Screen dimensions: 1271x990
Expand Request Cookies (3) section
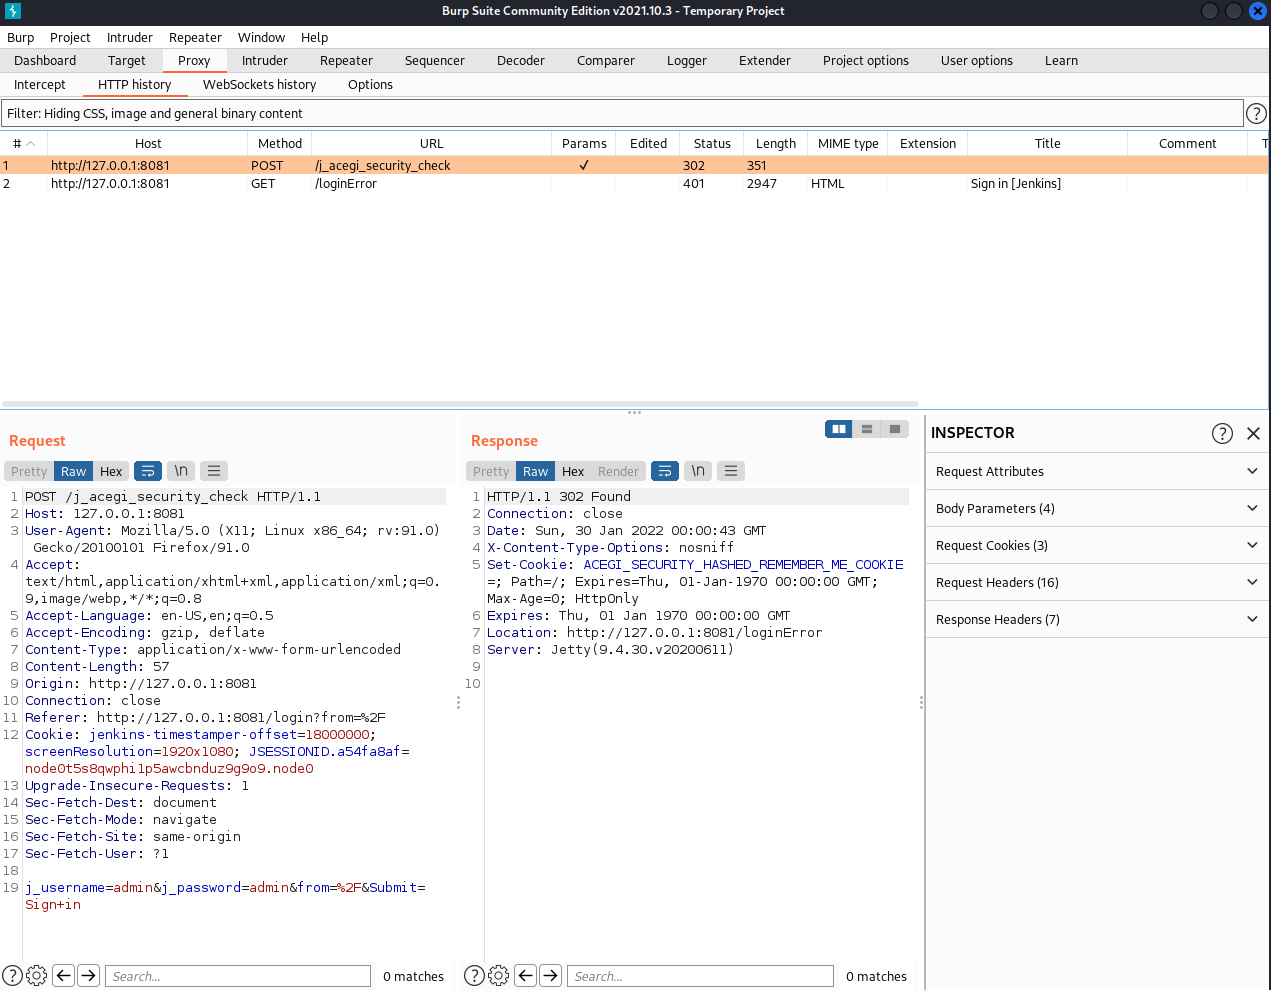1097,545
